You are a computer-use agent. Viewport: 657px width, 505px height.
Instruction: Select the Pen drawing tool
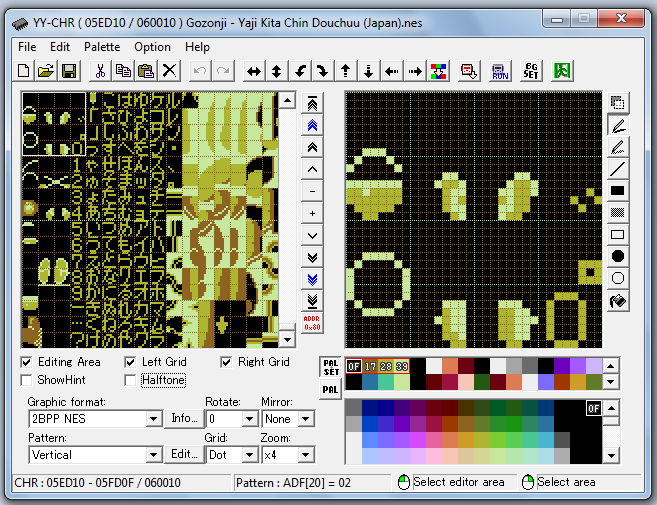[x=618, y=125]
